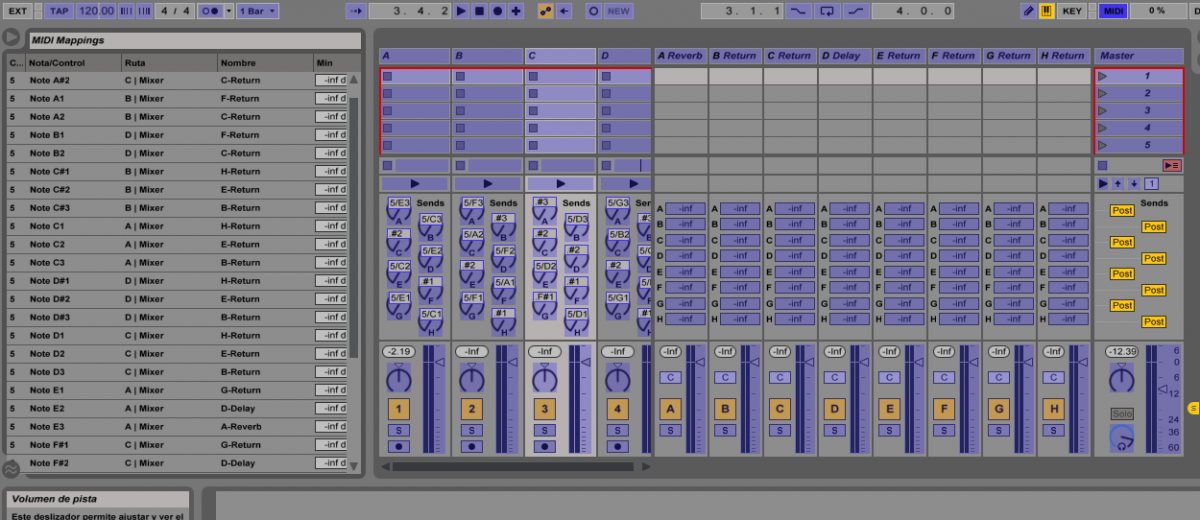Open the 1 Bar quantization dropdown
Screen dimensions: 1200x520
pos(258,11)
